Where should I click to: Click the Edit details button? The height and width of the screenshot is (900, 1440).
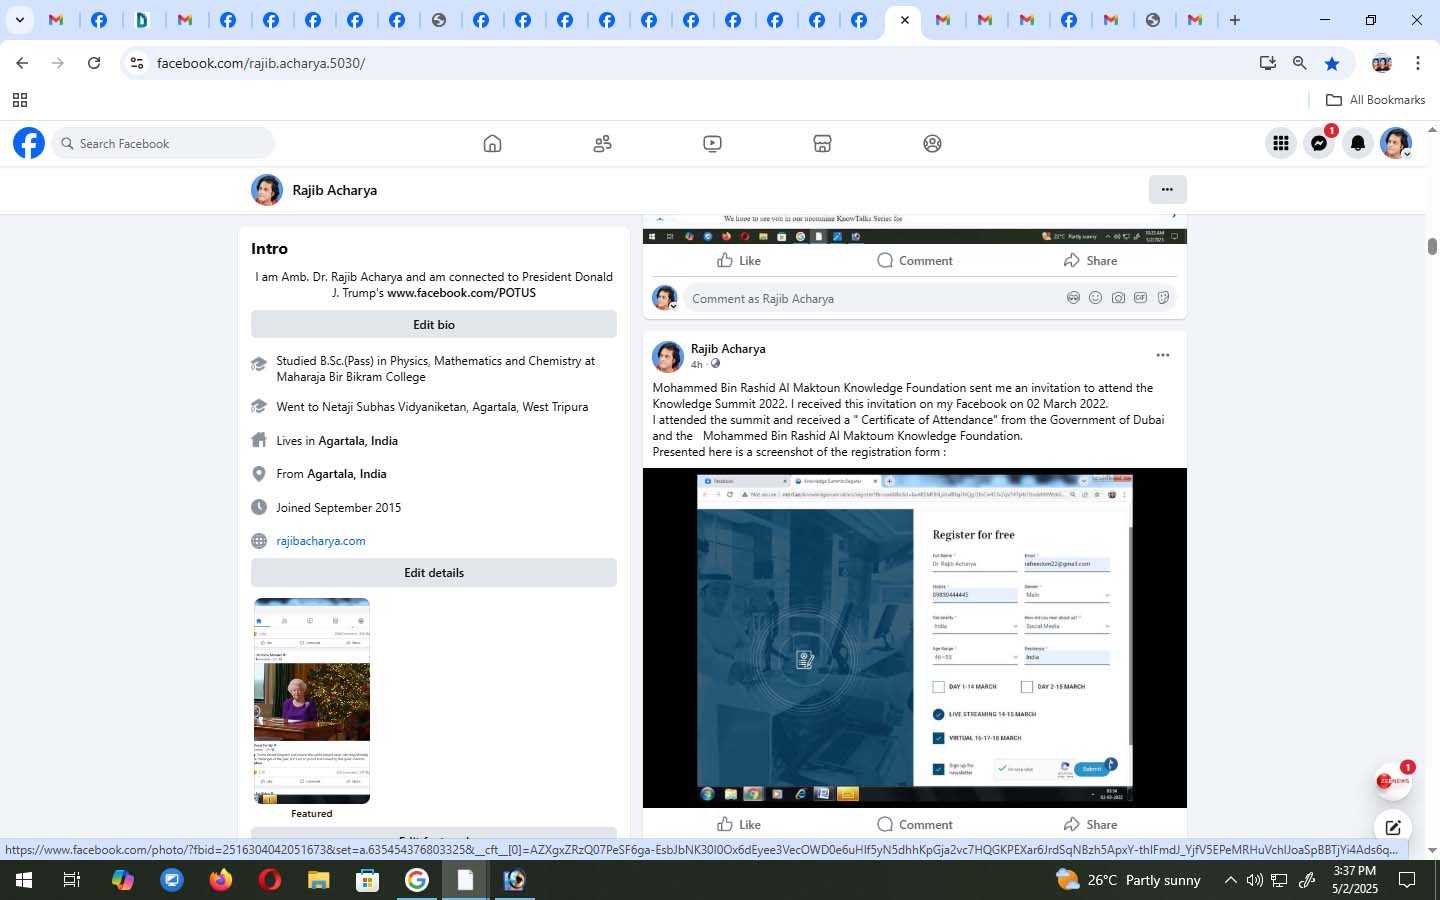(434, 572)
